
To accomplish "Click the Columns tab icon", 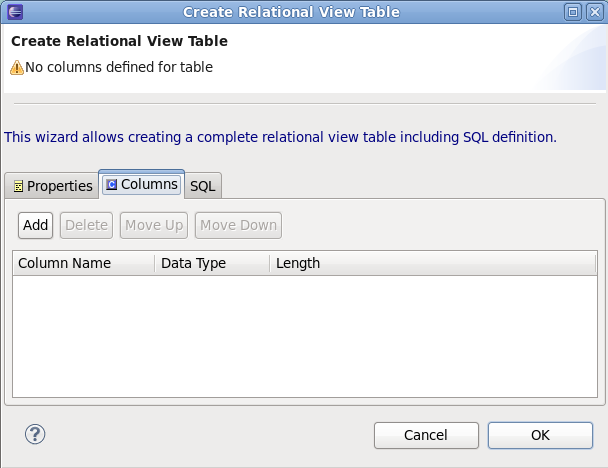I will (x=111, y=185).
